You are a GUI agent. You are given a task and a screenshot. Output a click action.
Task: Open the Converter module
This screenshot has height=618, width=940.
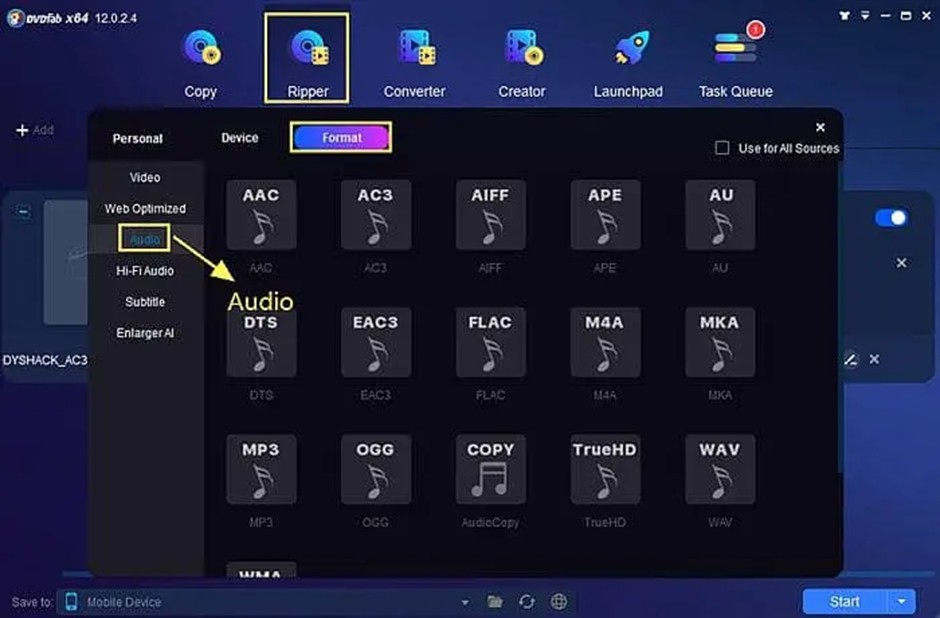click(x=414, y=64)
